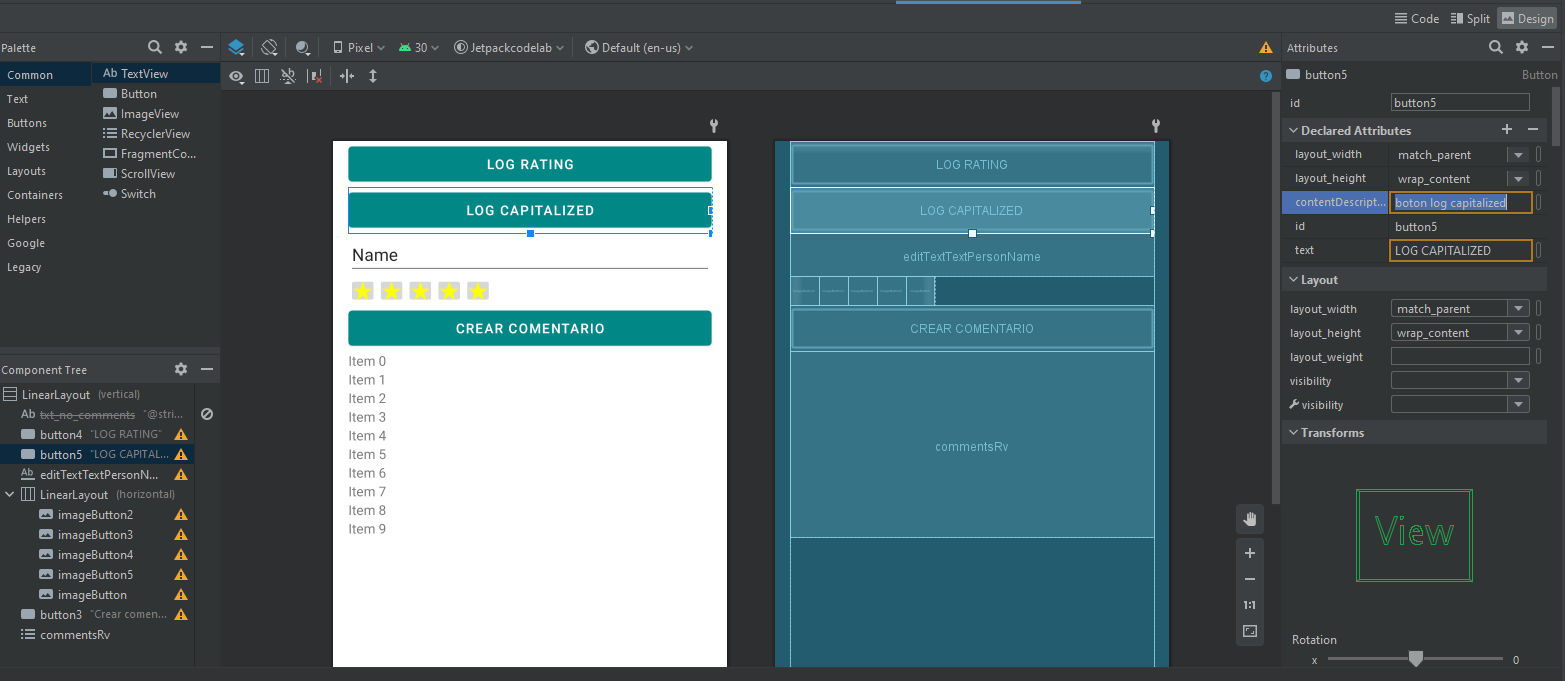The height and width of the screenshot is (681, 1565).
Task: Select the Buttons palette category
Action: point(45,123)
